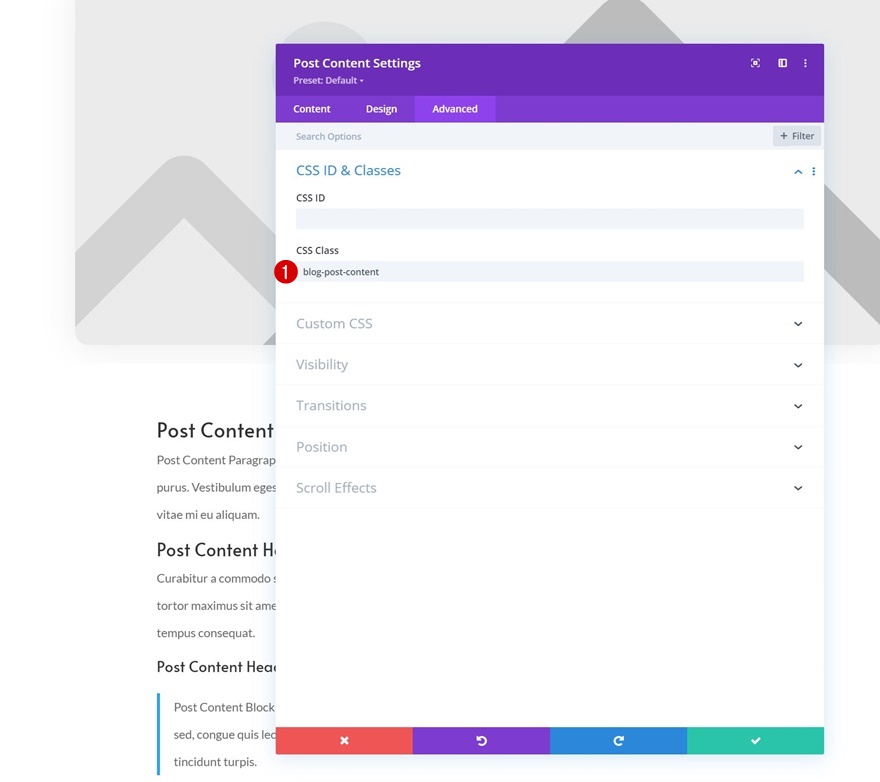Image resolution: width=880 pixels, height=782 pixels.
Task: Toggle the sidebar snap layout icon
Action: 782,63
